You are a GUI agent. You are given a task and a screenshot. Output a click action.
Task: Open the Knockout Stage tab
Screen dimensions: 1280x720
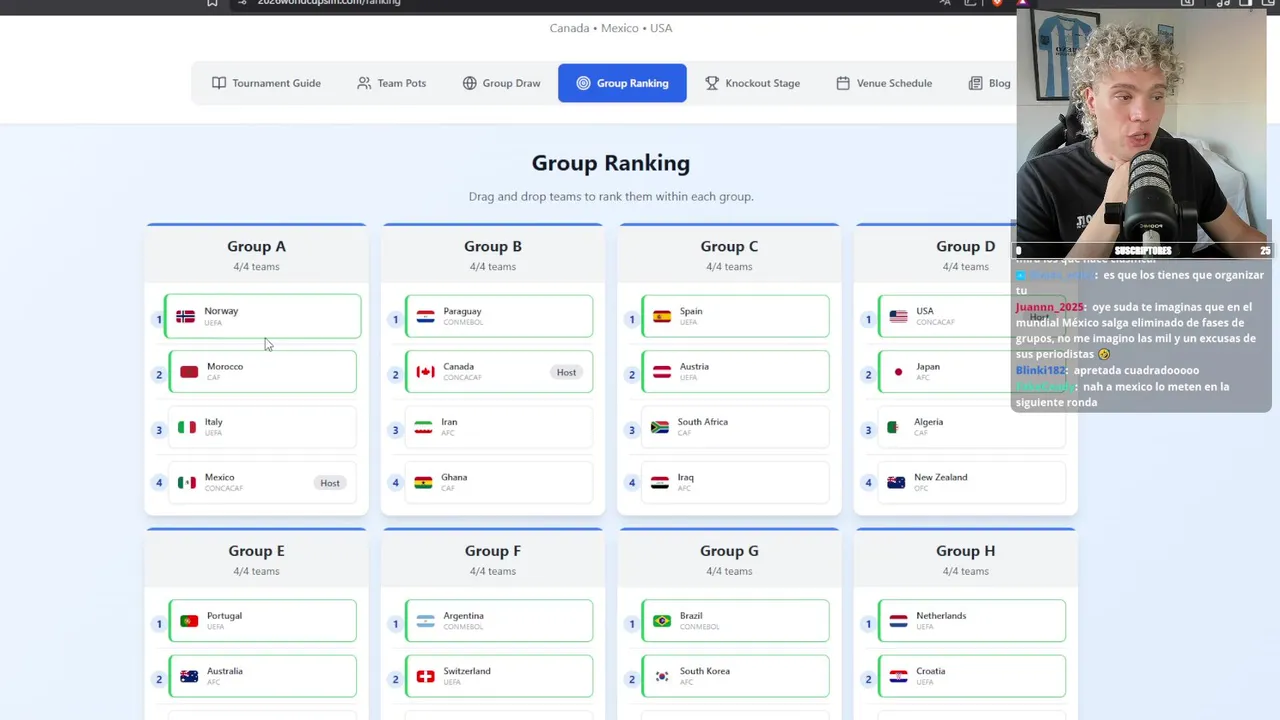click(752, 83)
